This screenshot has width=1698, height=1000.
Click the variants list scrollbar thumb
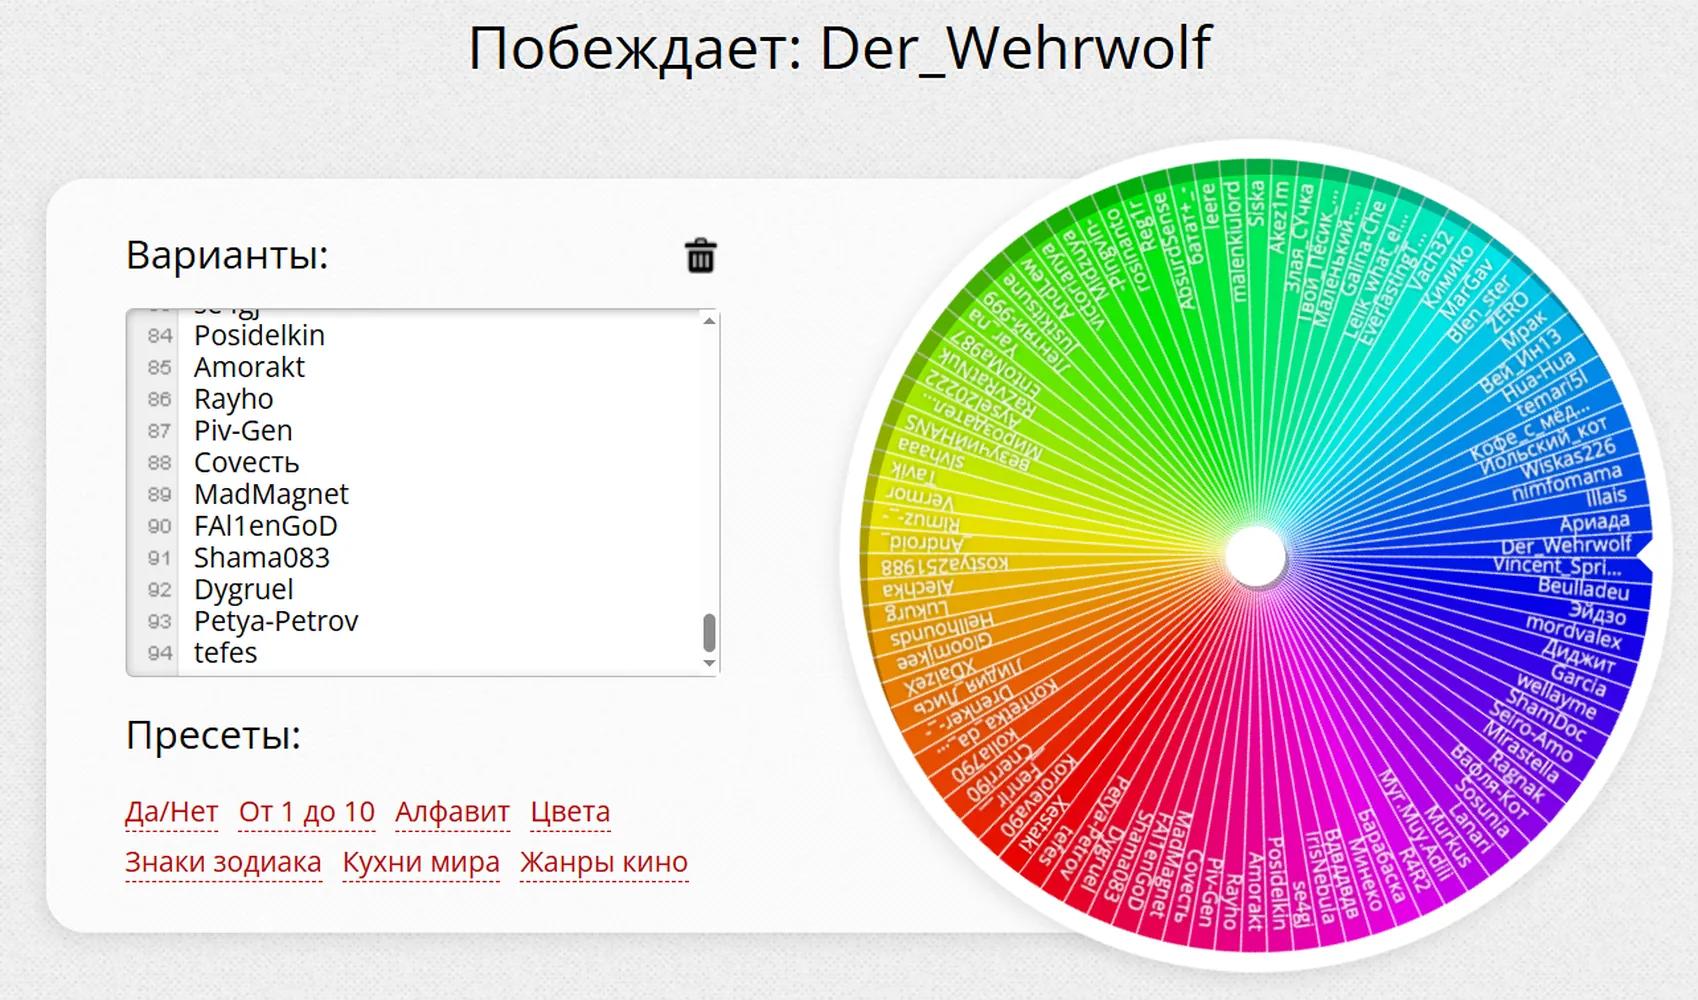[709, 632]
